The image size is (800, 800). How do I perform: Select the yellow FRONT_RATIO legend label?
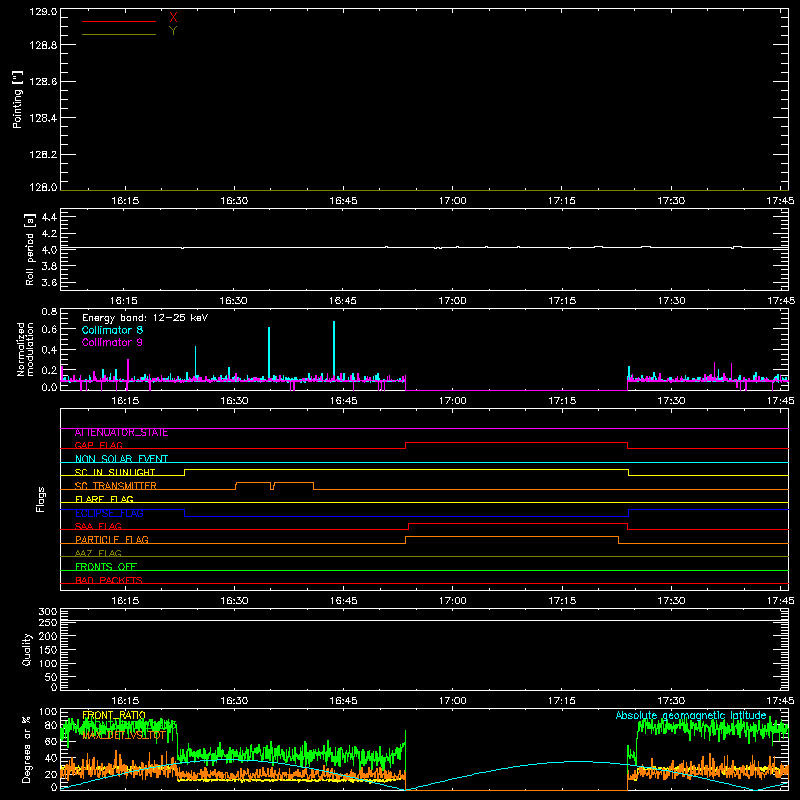(114, 715)
